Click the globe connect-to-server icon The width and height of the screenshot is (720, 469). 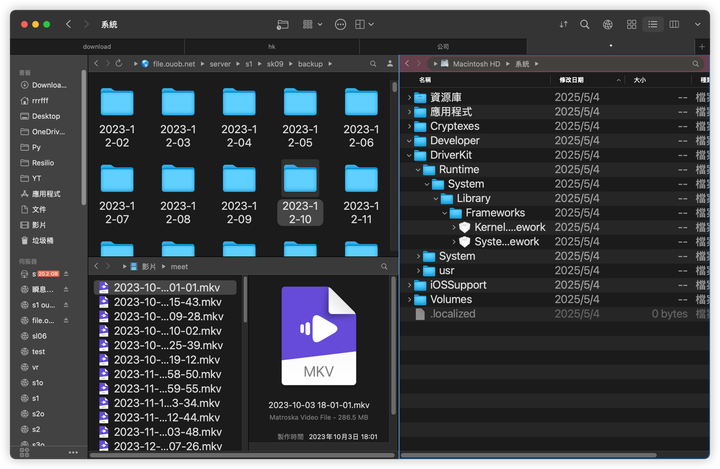click(608, 24)
